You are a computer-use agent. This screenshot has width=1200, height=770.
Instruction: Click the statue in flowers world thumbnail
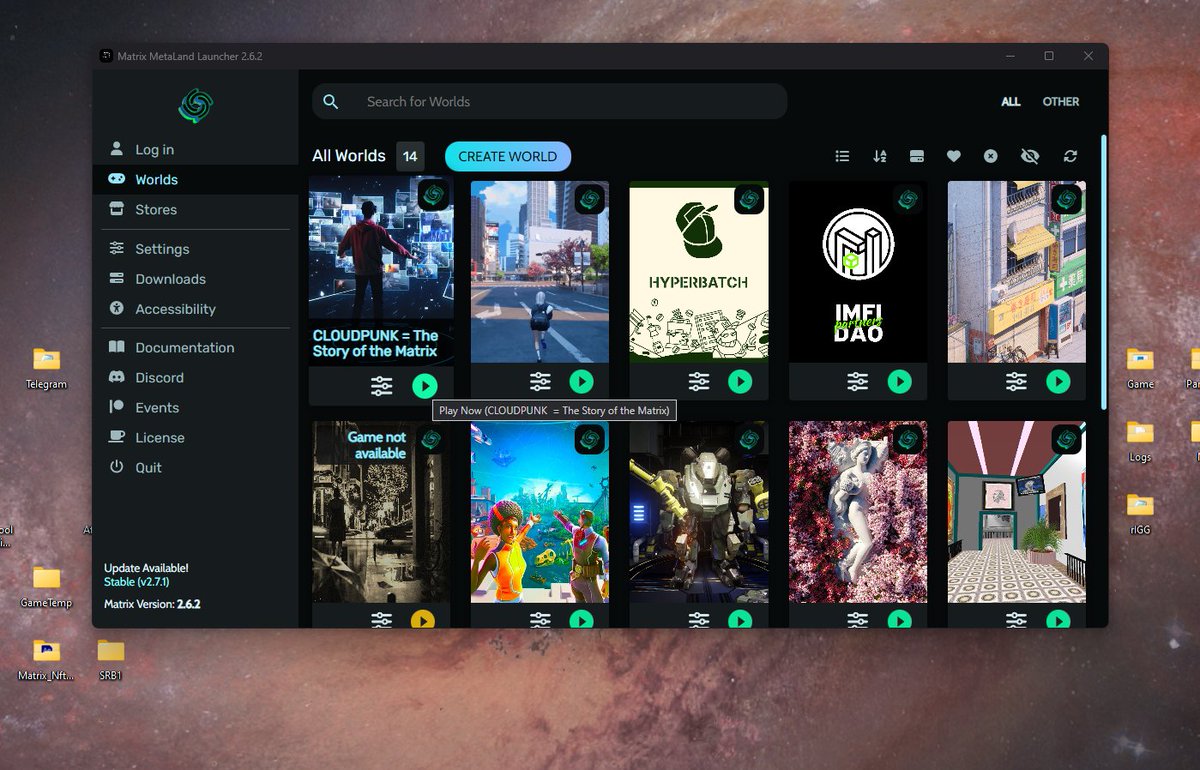pyautogui.click(x=858, y=511)
